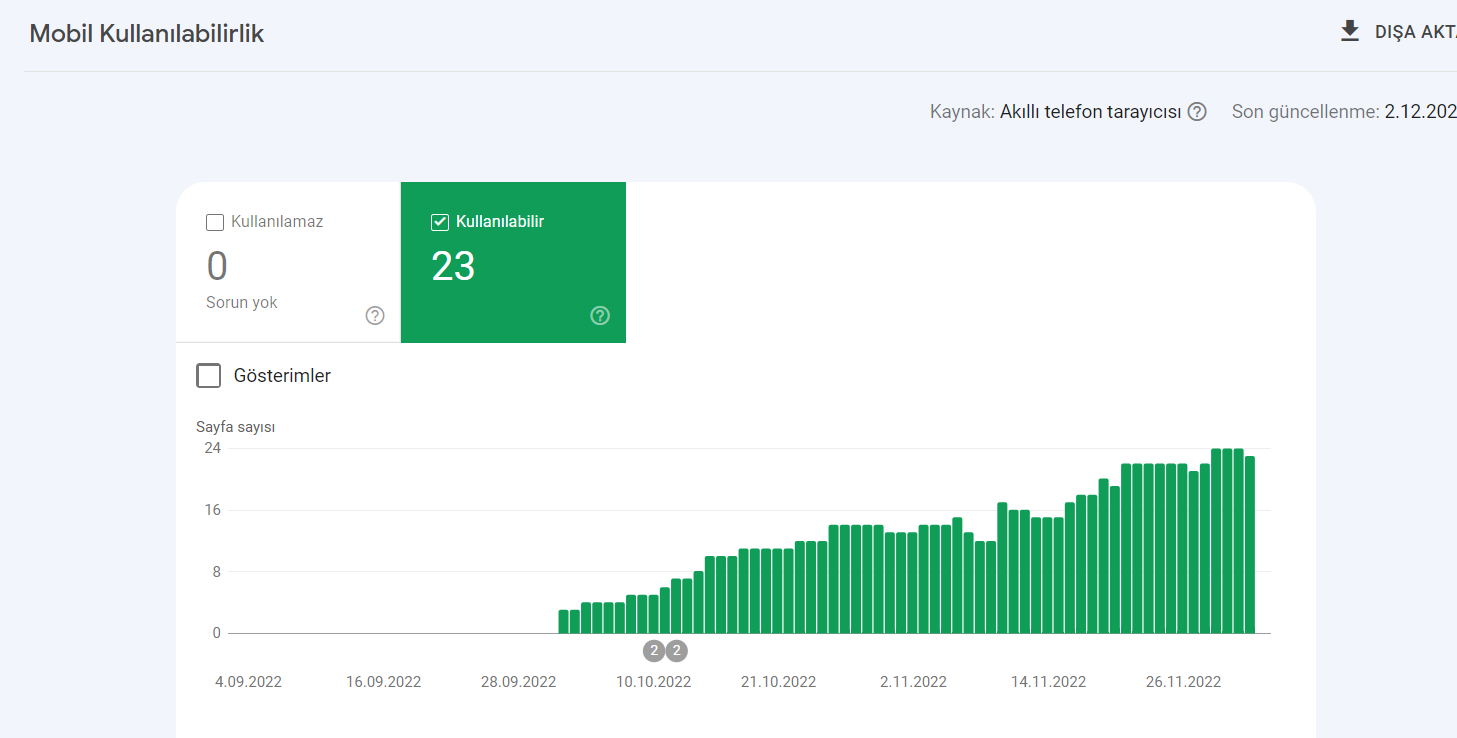1457x738 pixels.
Task: Select the Kullanılamaz 0 card
Action: [x=288, y=262]
